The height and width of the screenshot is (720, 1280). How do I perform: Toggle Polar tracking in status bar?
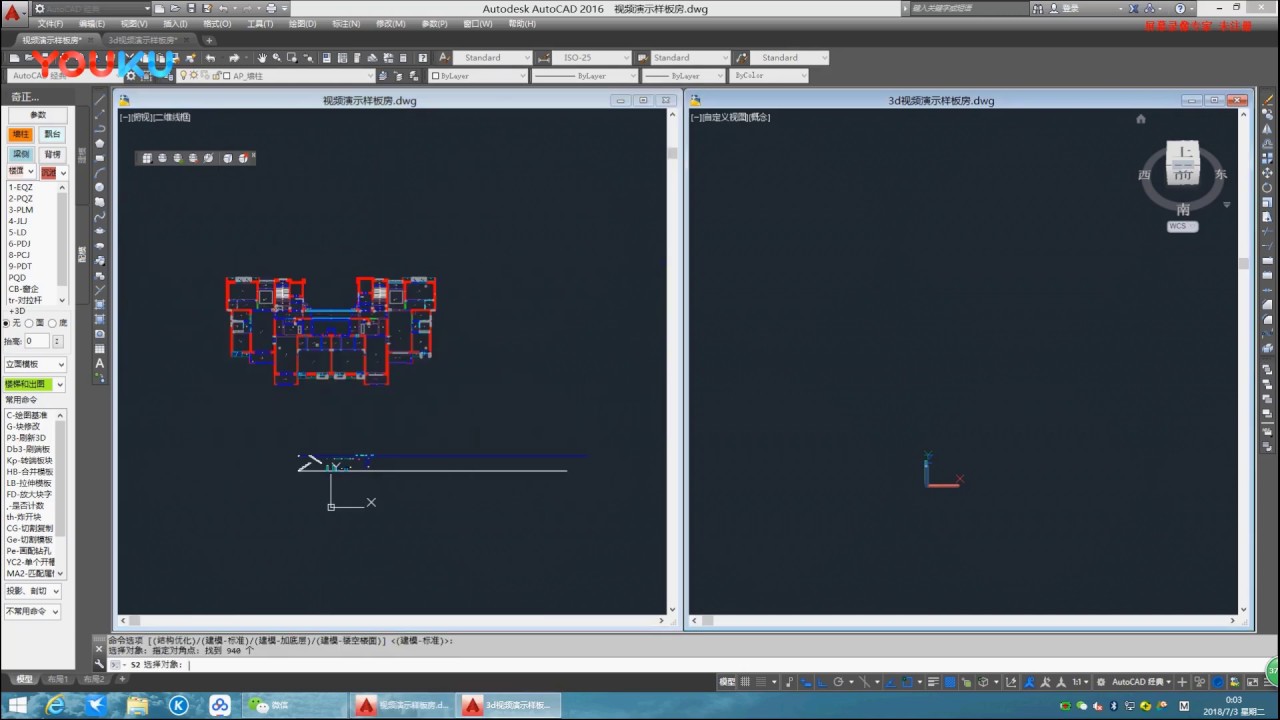[838, 682]
